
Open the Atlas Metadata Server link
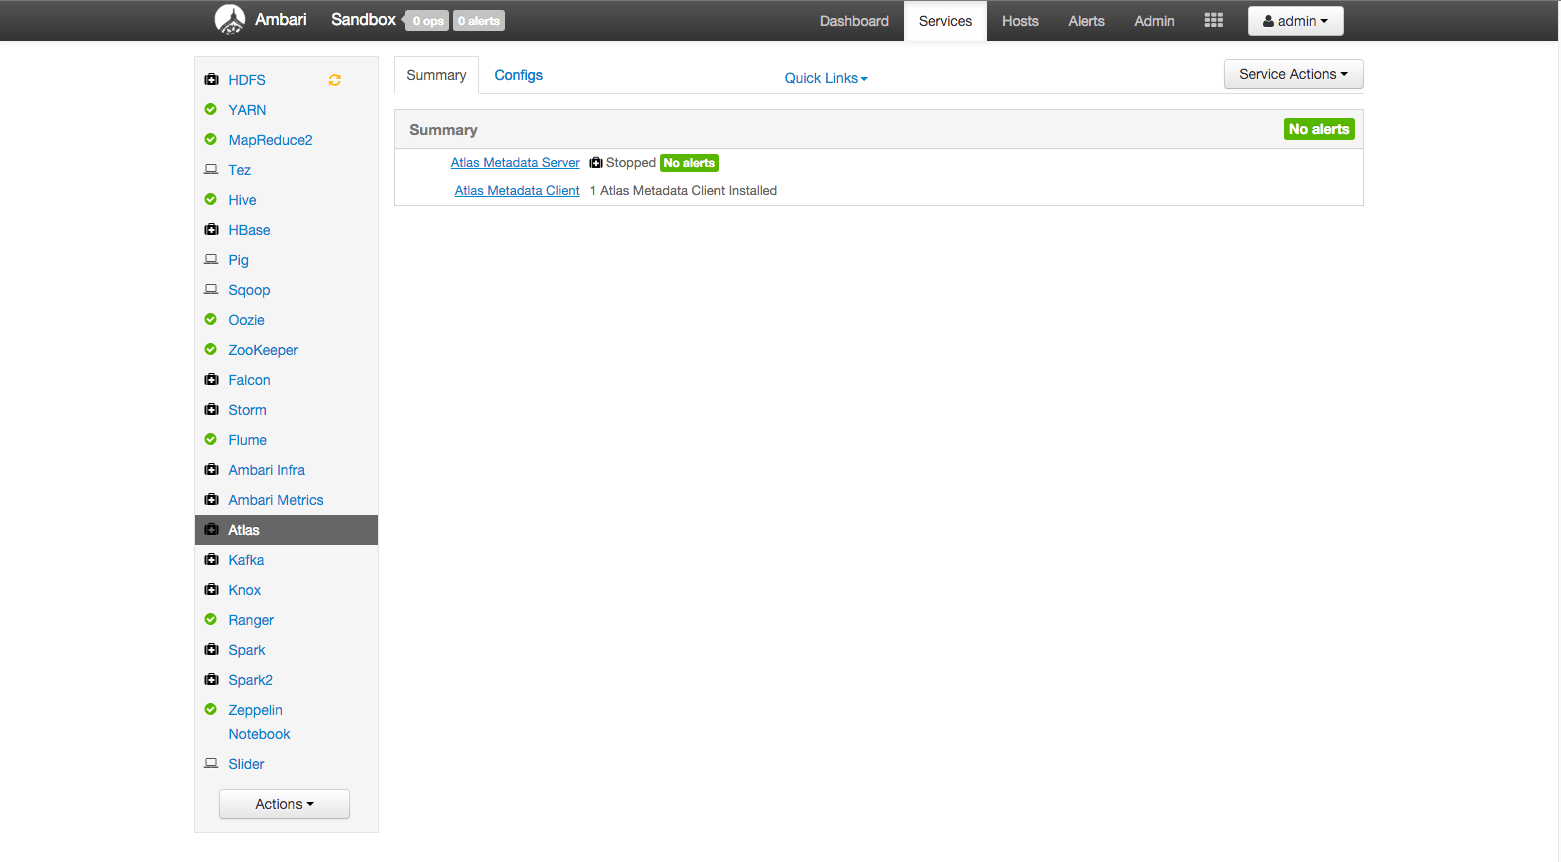point(515,163)
